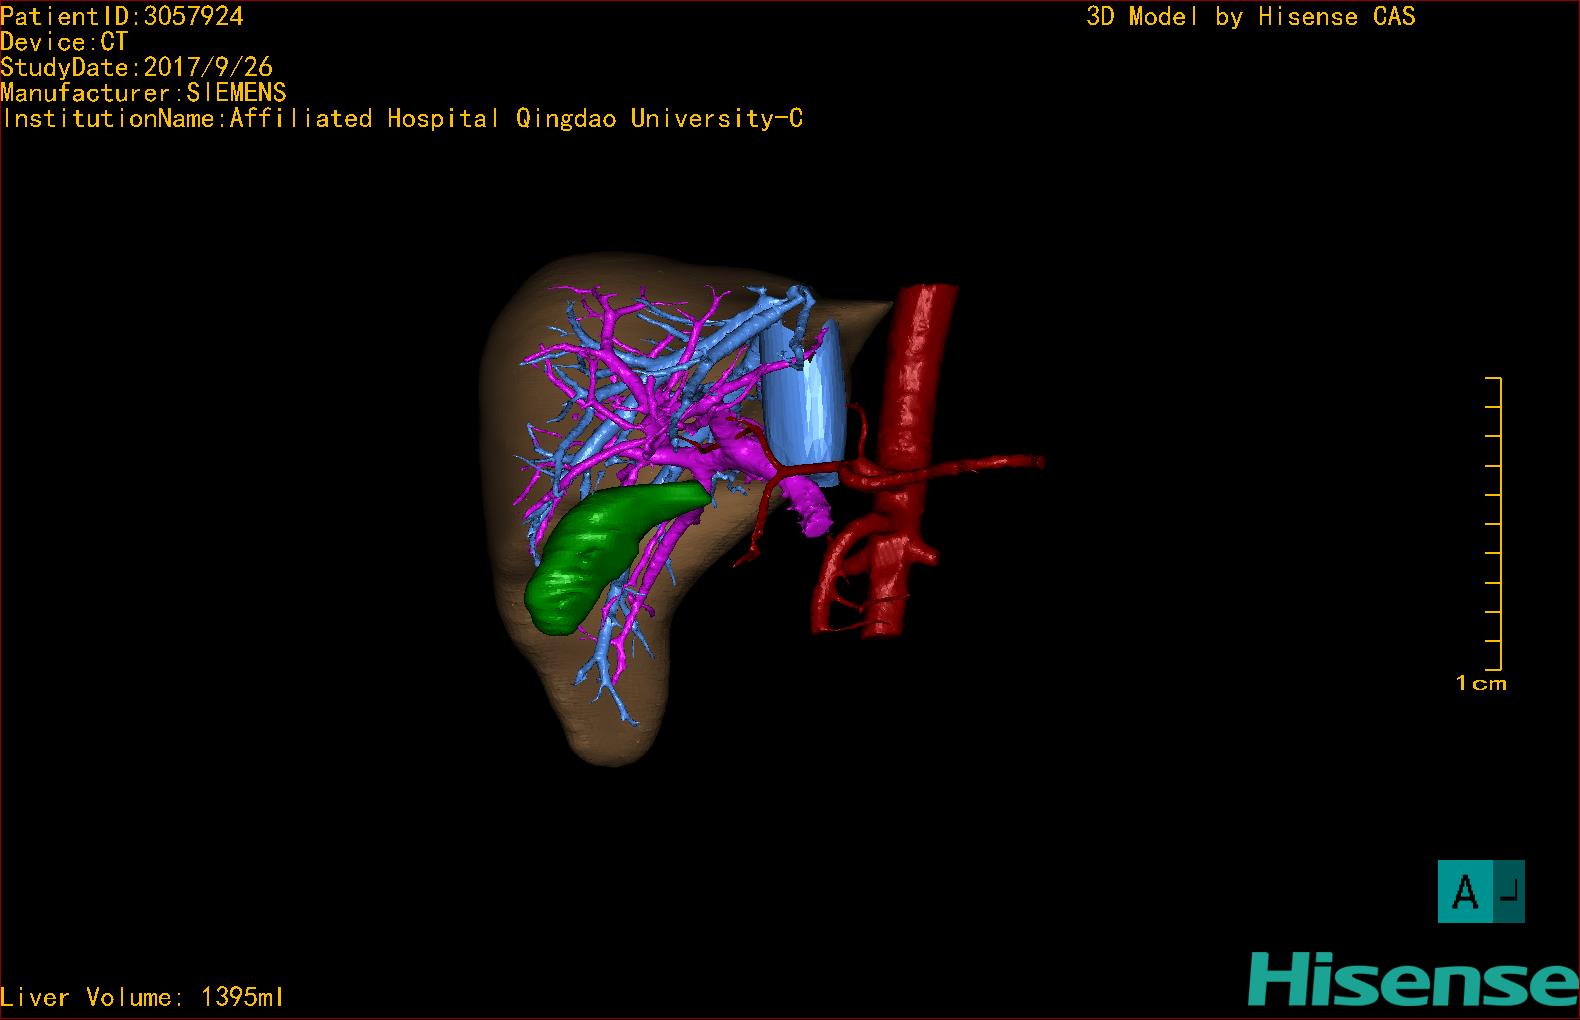Click the orientation cube's darker 'L' face
1580x1020 pixels.
click(1510, 891)
